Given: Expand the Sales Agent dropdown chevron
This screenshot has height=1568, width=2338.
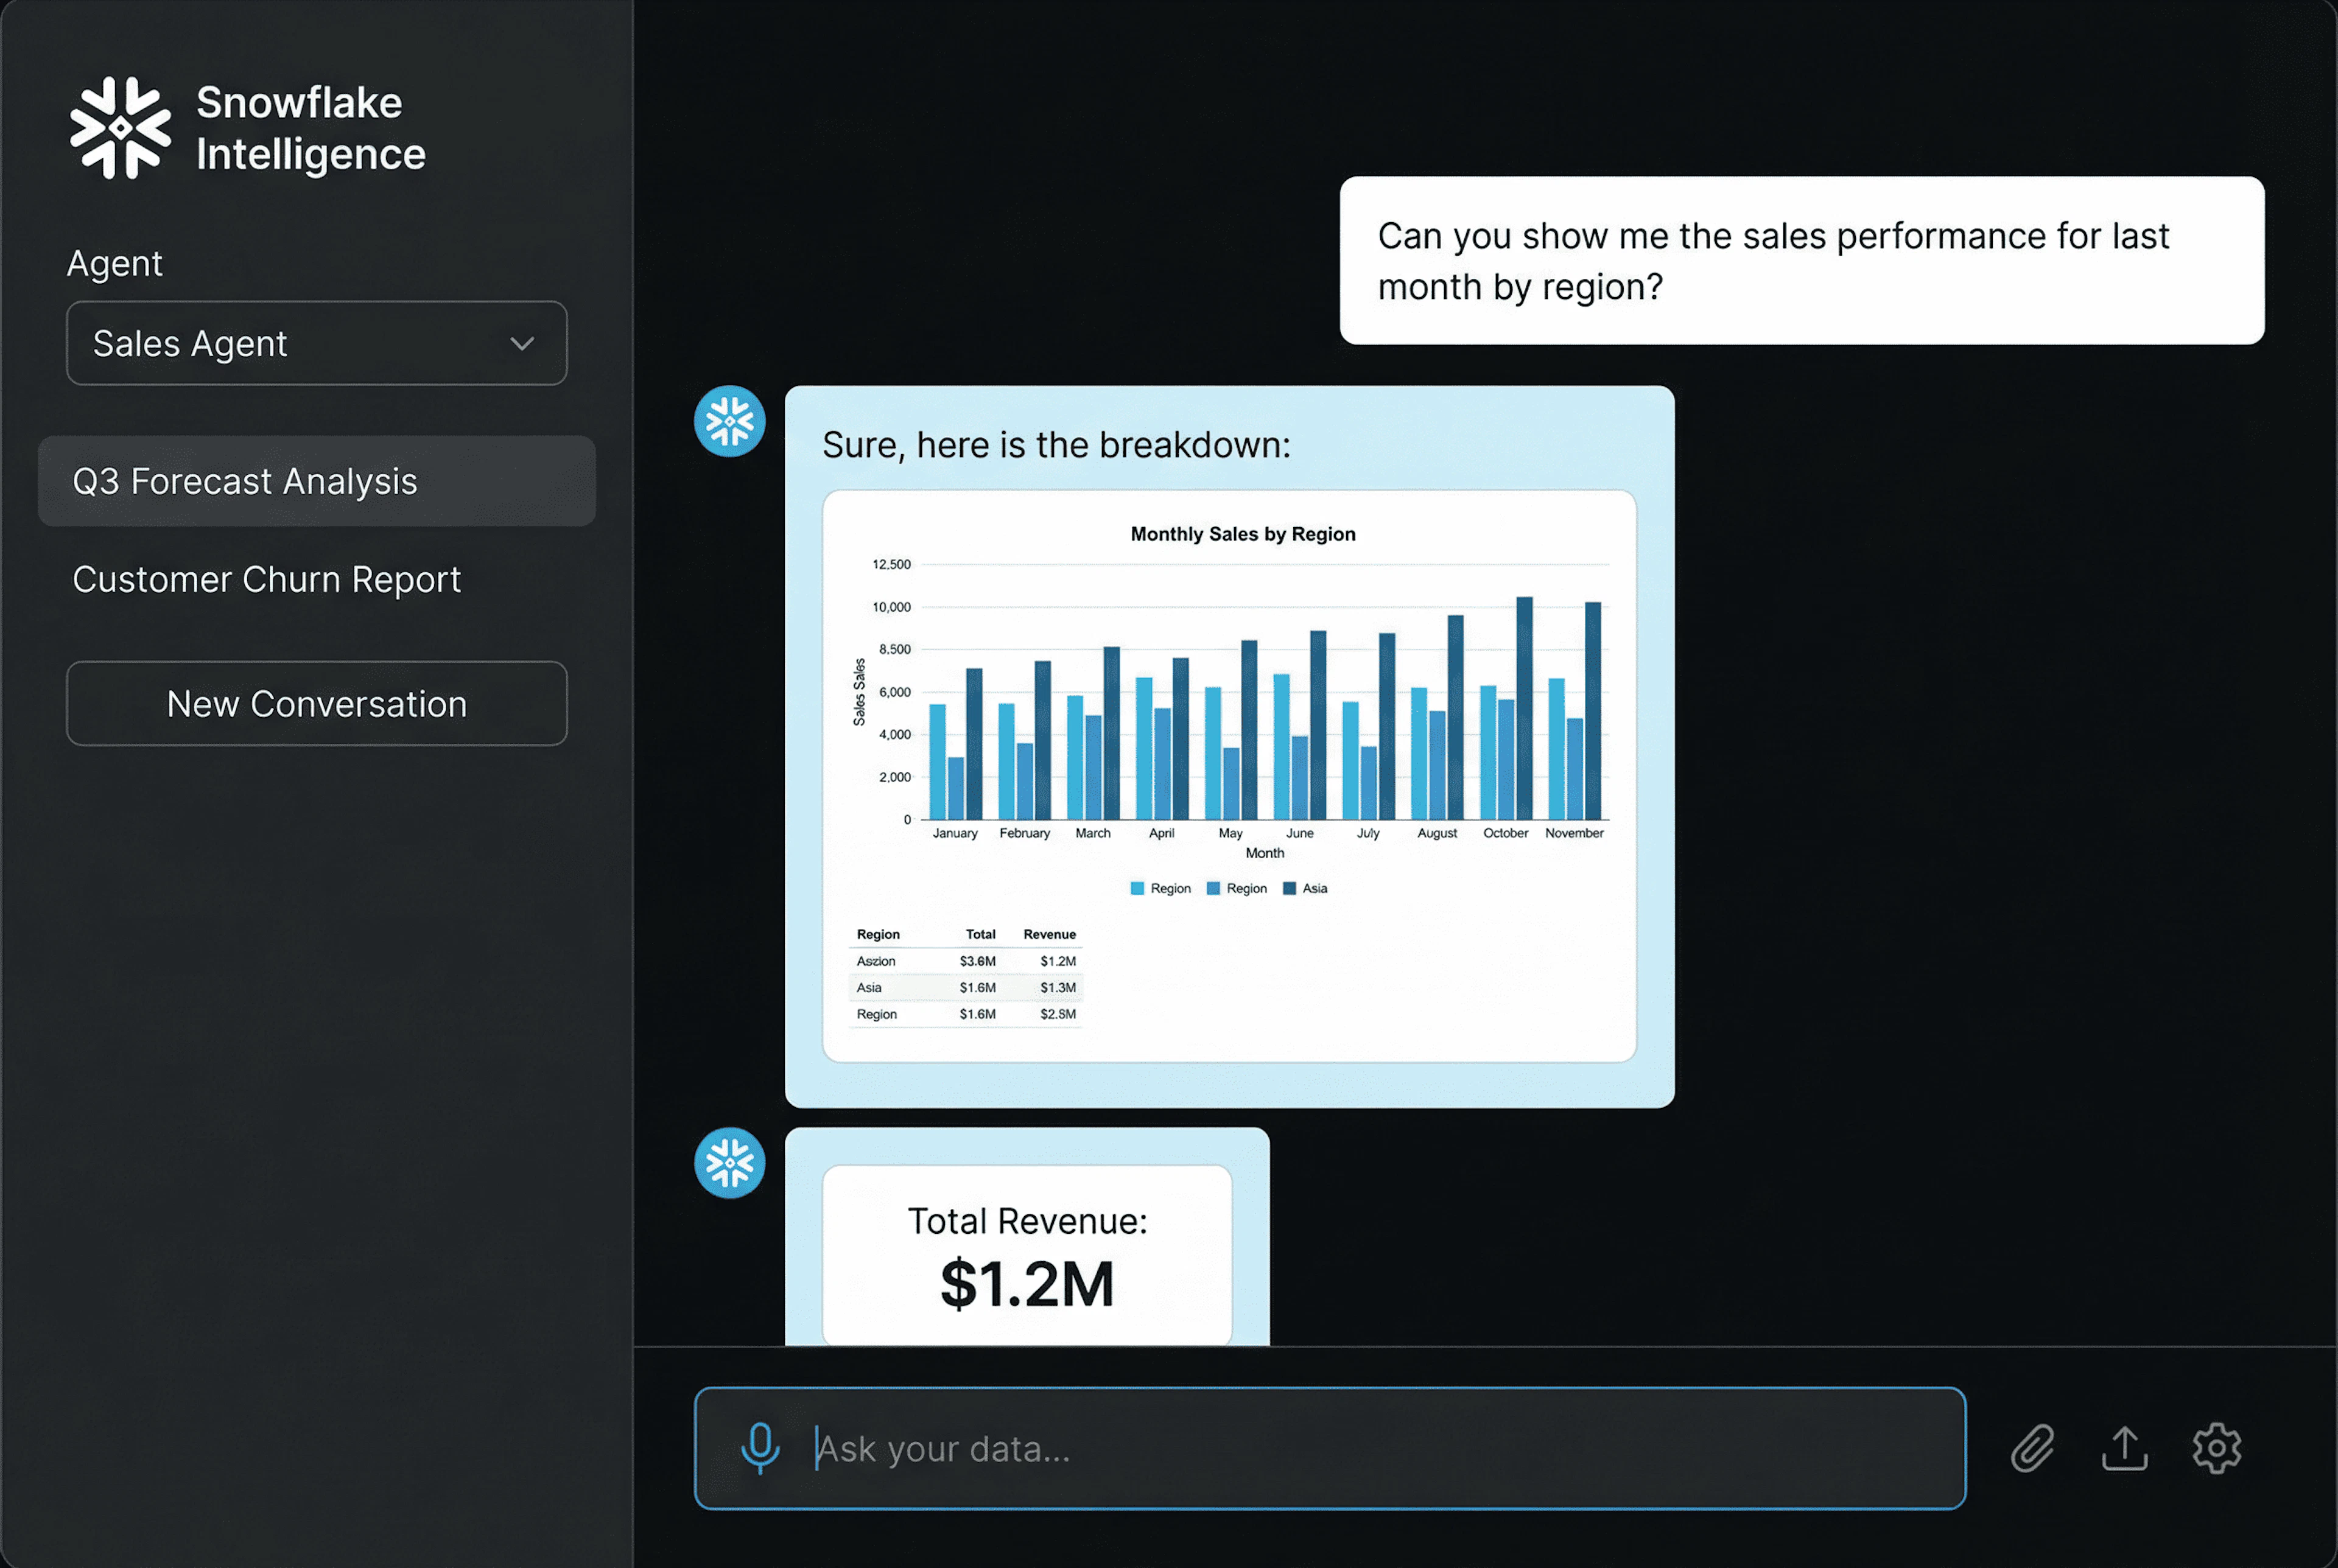Looking at the screenshot, I should (x=521, y=343).
